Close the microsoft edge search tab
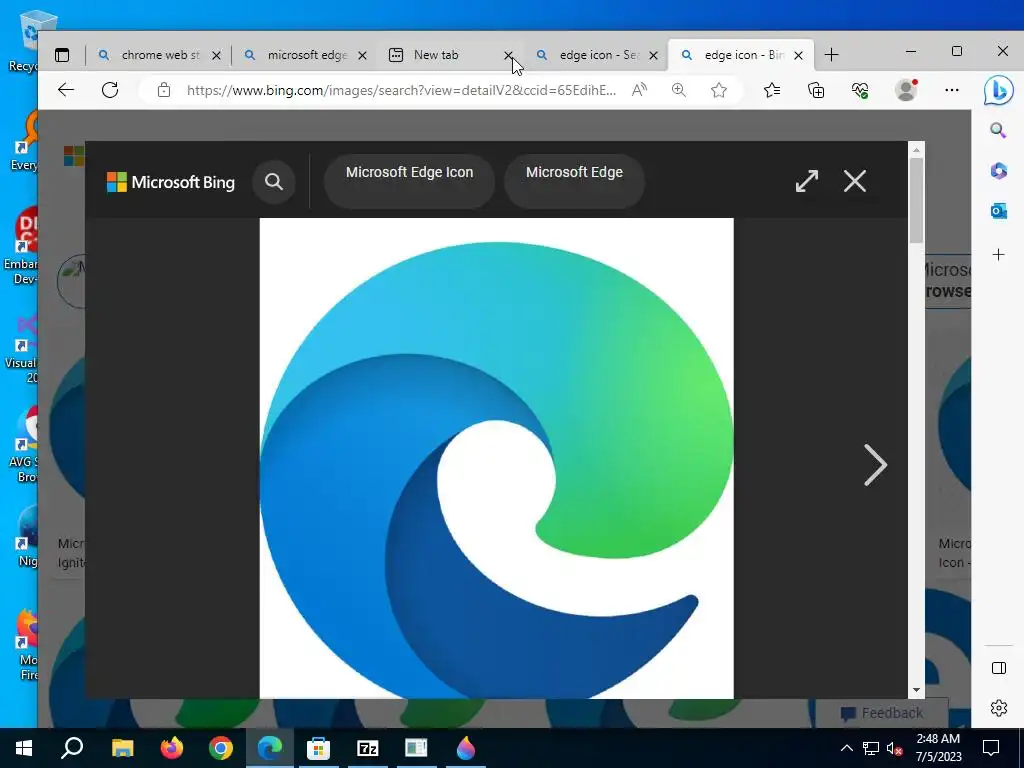 point(362,56)
